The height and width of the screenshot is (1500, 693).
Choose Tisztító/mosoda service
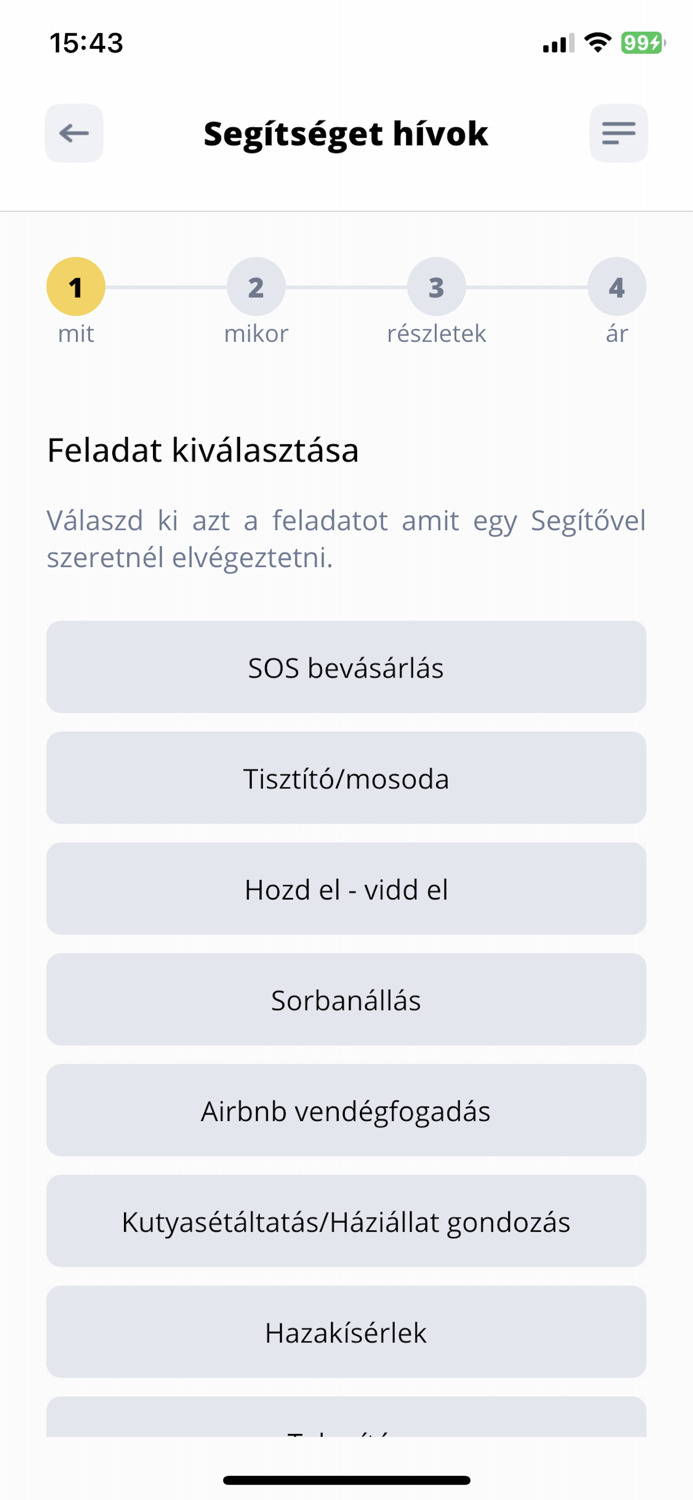click(346, 778)
